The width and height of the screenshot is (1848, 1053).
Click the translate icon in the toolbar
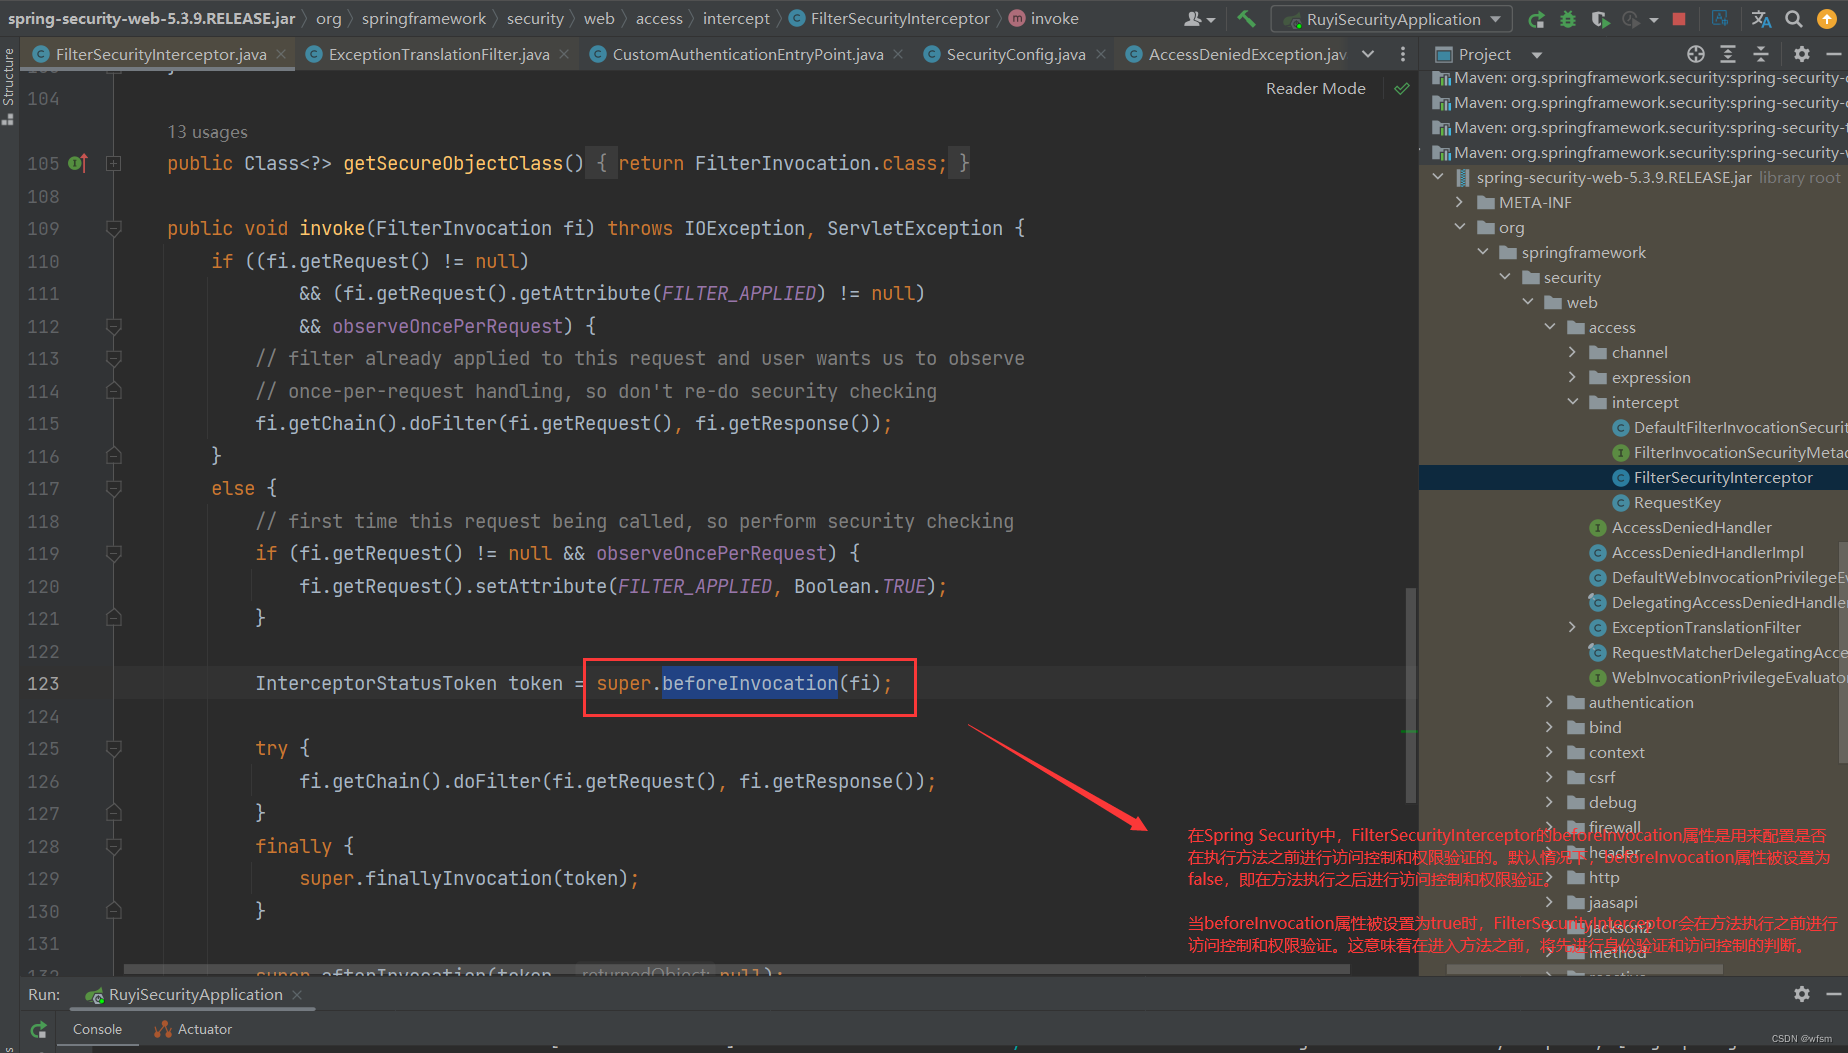(x=1761, y=18)
